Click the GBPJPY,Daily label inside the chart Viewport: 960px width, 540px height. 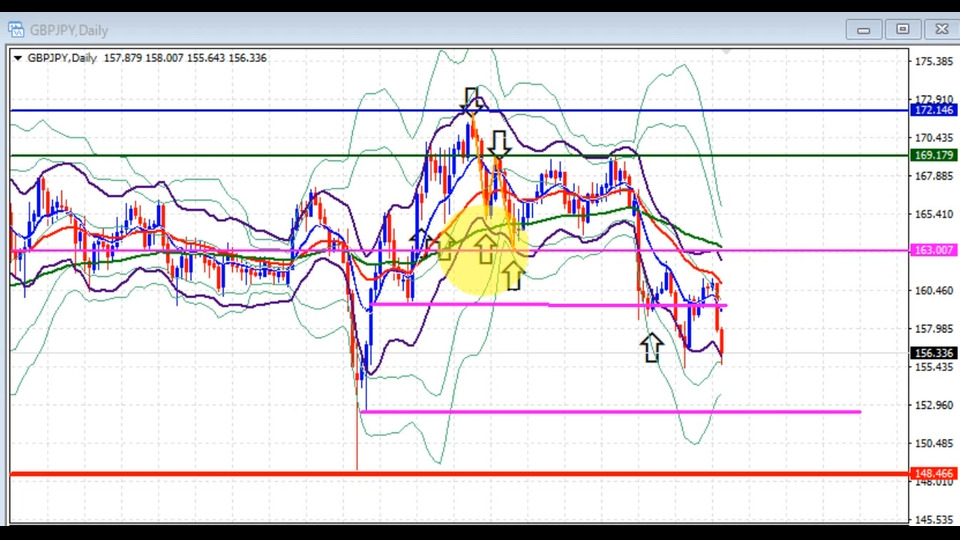coord(62,58)
